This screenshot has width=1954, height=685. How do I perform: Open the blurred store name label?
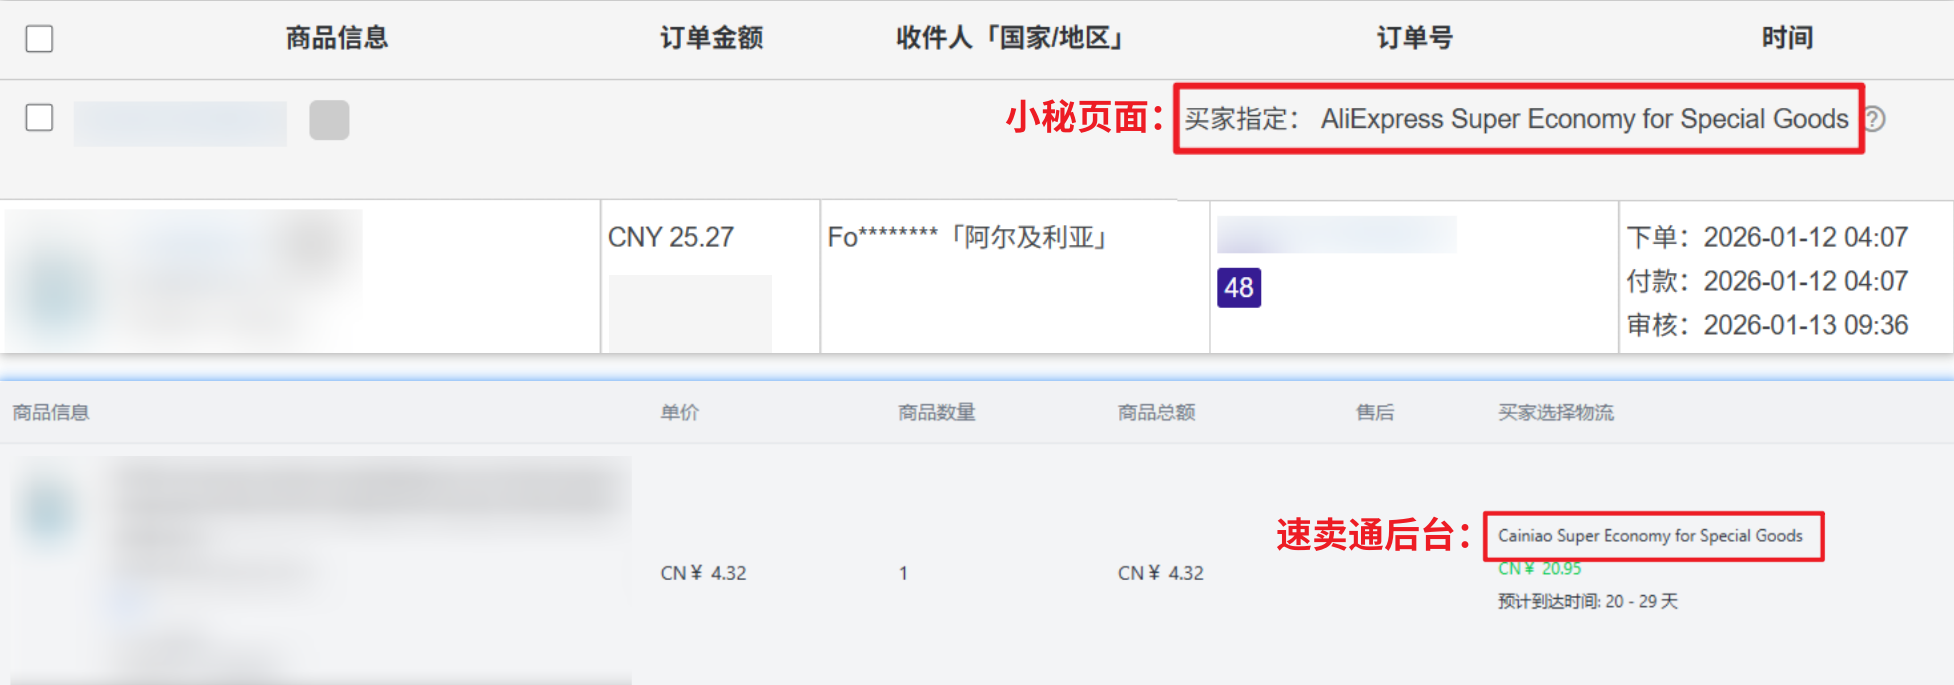(x=180, y=123)
